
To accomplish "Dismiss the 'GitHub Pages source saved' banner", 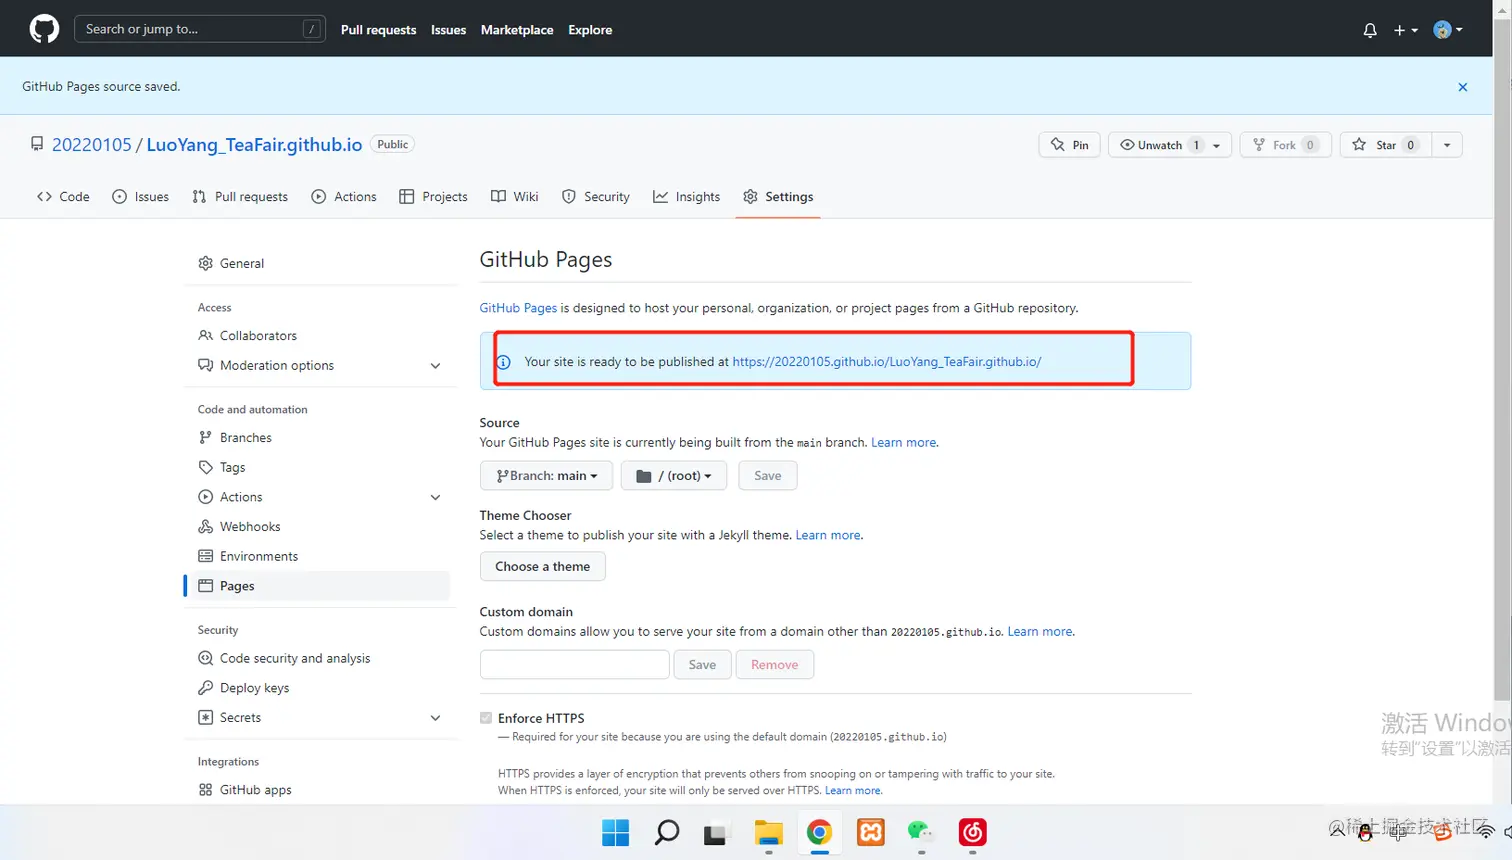I will pos(1462,87).
